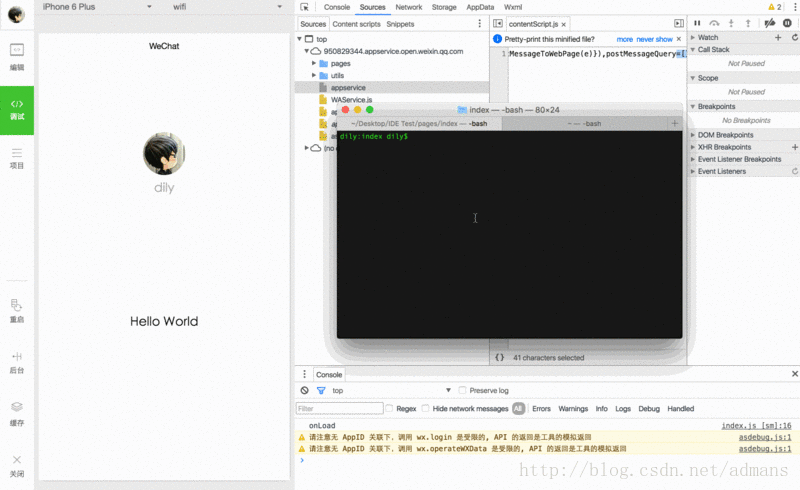
Task: Click the Sources pane three-dot menu
Action: (479, 23)
